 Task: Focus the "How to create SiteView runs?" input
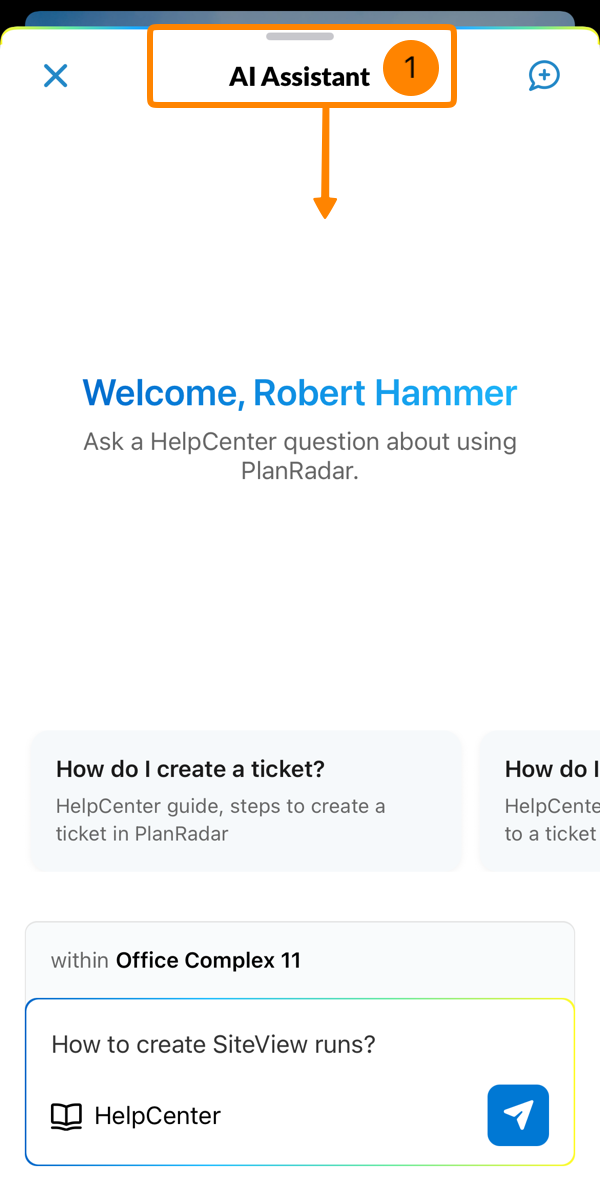214,1045
